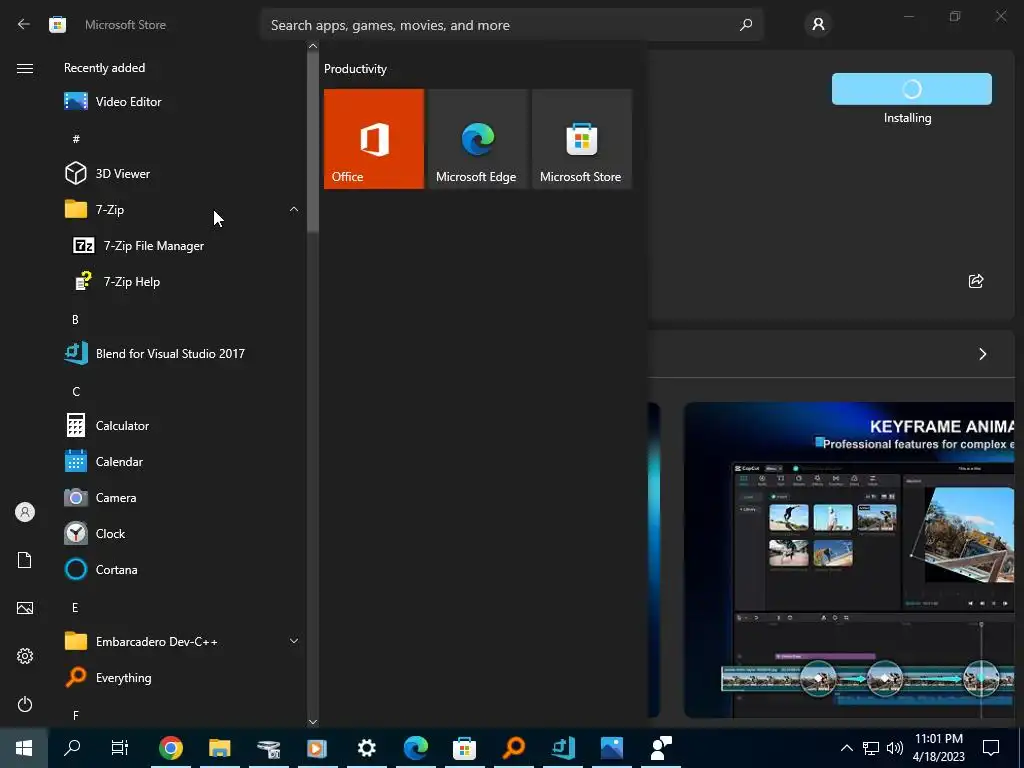The image size is (1024, 768).
Task: Launch Cortana from app list
Action: point(183,569)
